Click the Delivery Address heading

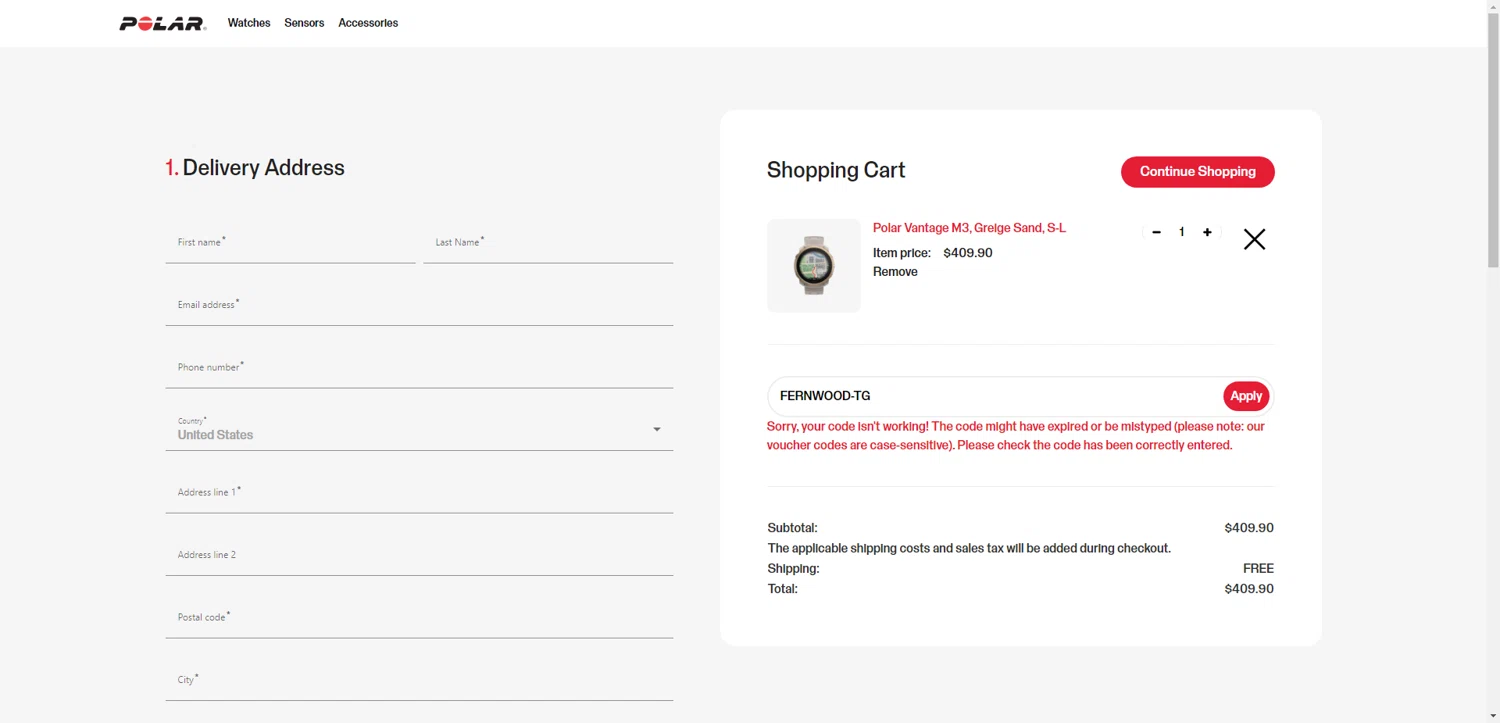(255, 168)
